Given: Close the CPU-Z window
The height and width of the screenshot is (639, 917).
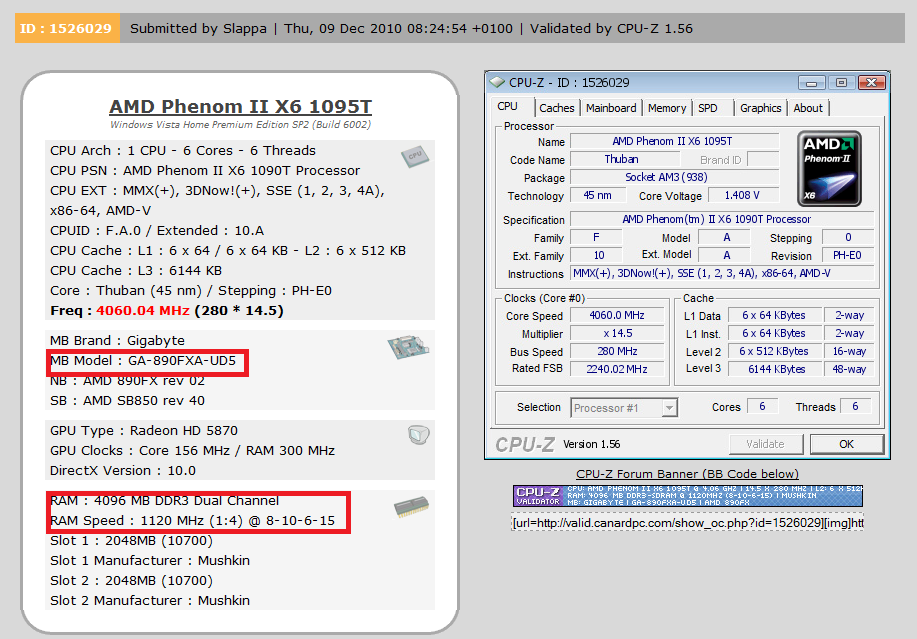Looking at the screenshot, I should pyautogui.click(x=871, y=83).
